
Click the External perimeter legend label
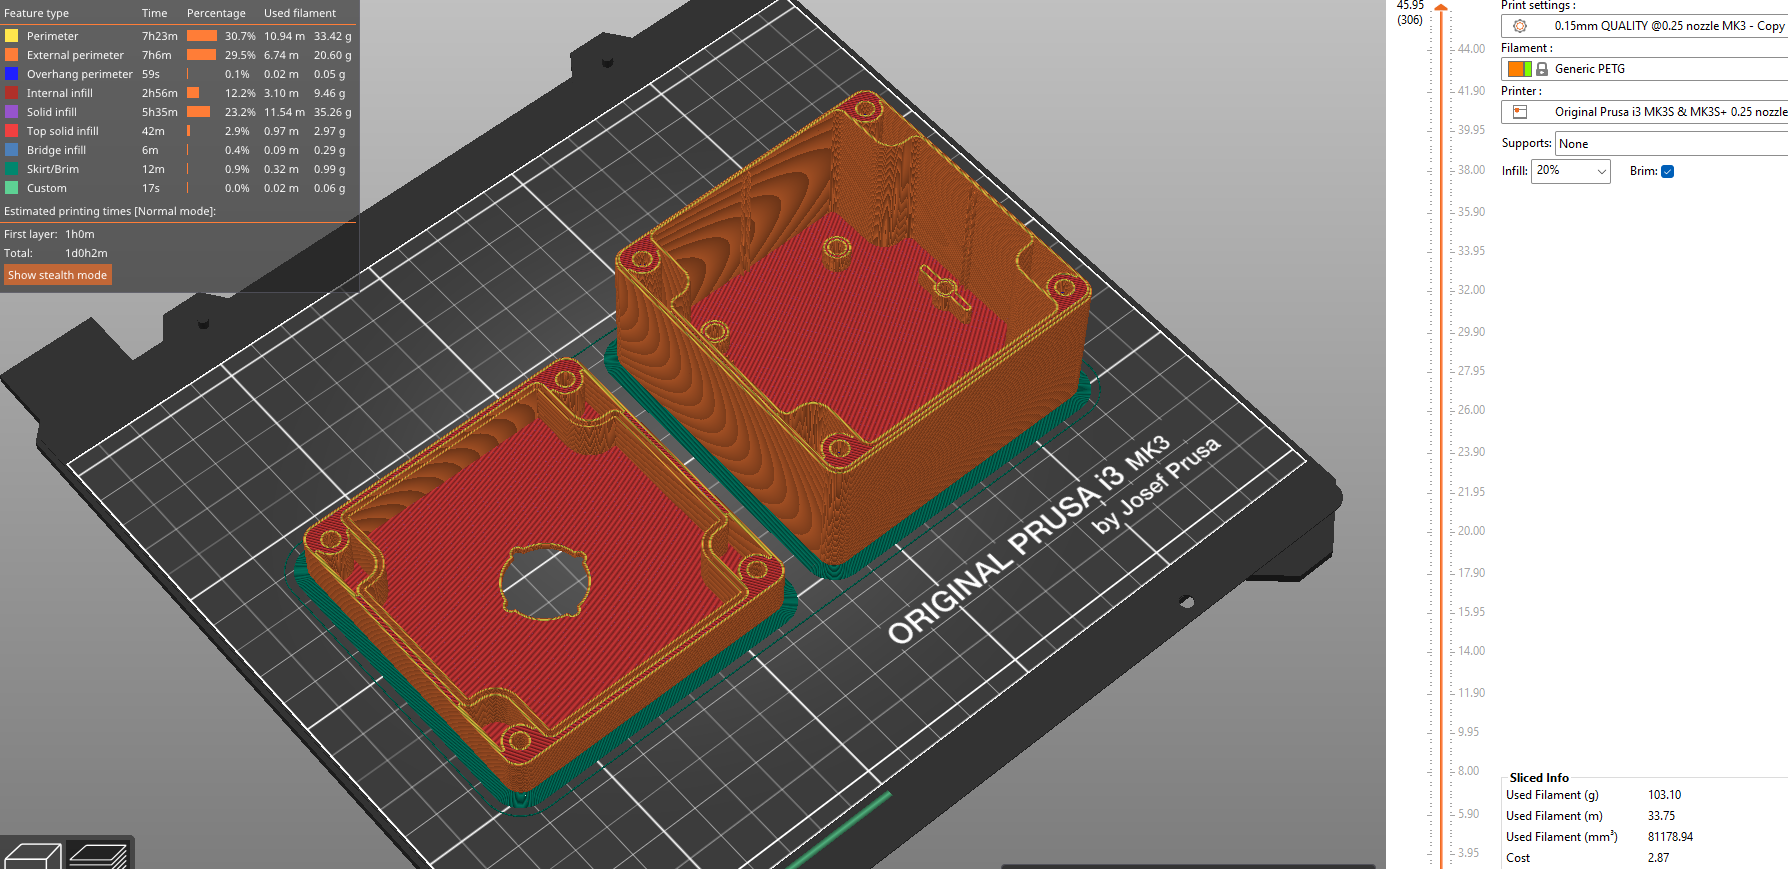click(75, 55)
